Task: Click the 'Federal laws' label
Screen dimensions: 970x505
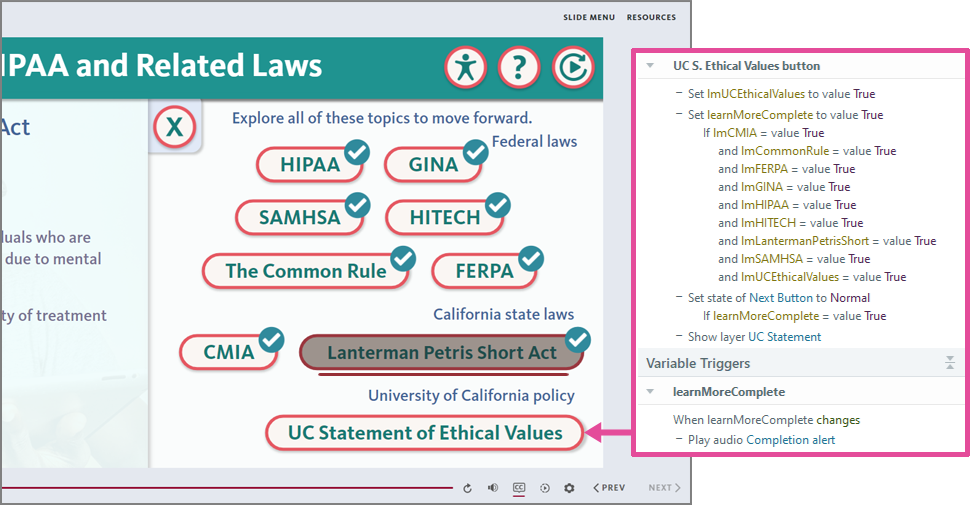Action: pyautogui.click(x=534, y=142)
